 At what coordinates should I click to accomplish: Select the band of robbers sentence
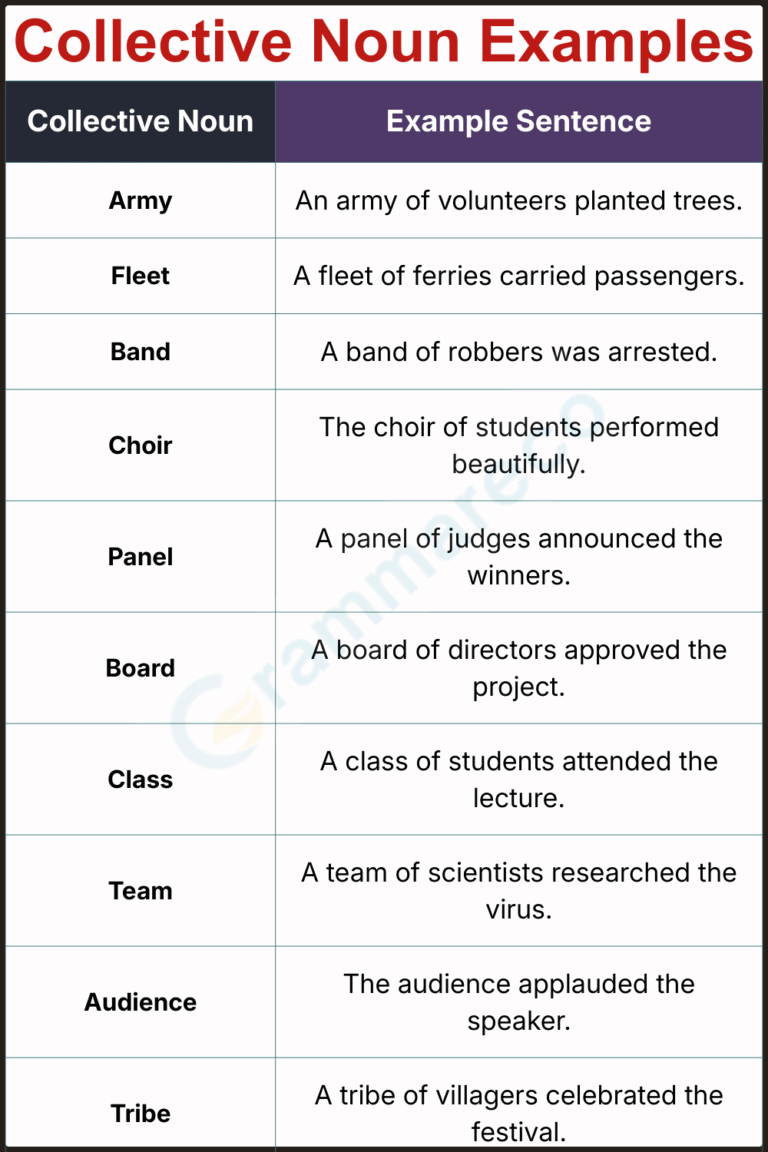point(519,352)
